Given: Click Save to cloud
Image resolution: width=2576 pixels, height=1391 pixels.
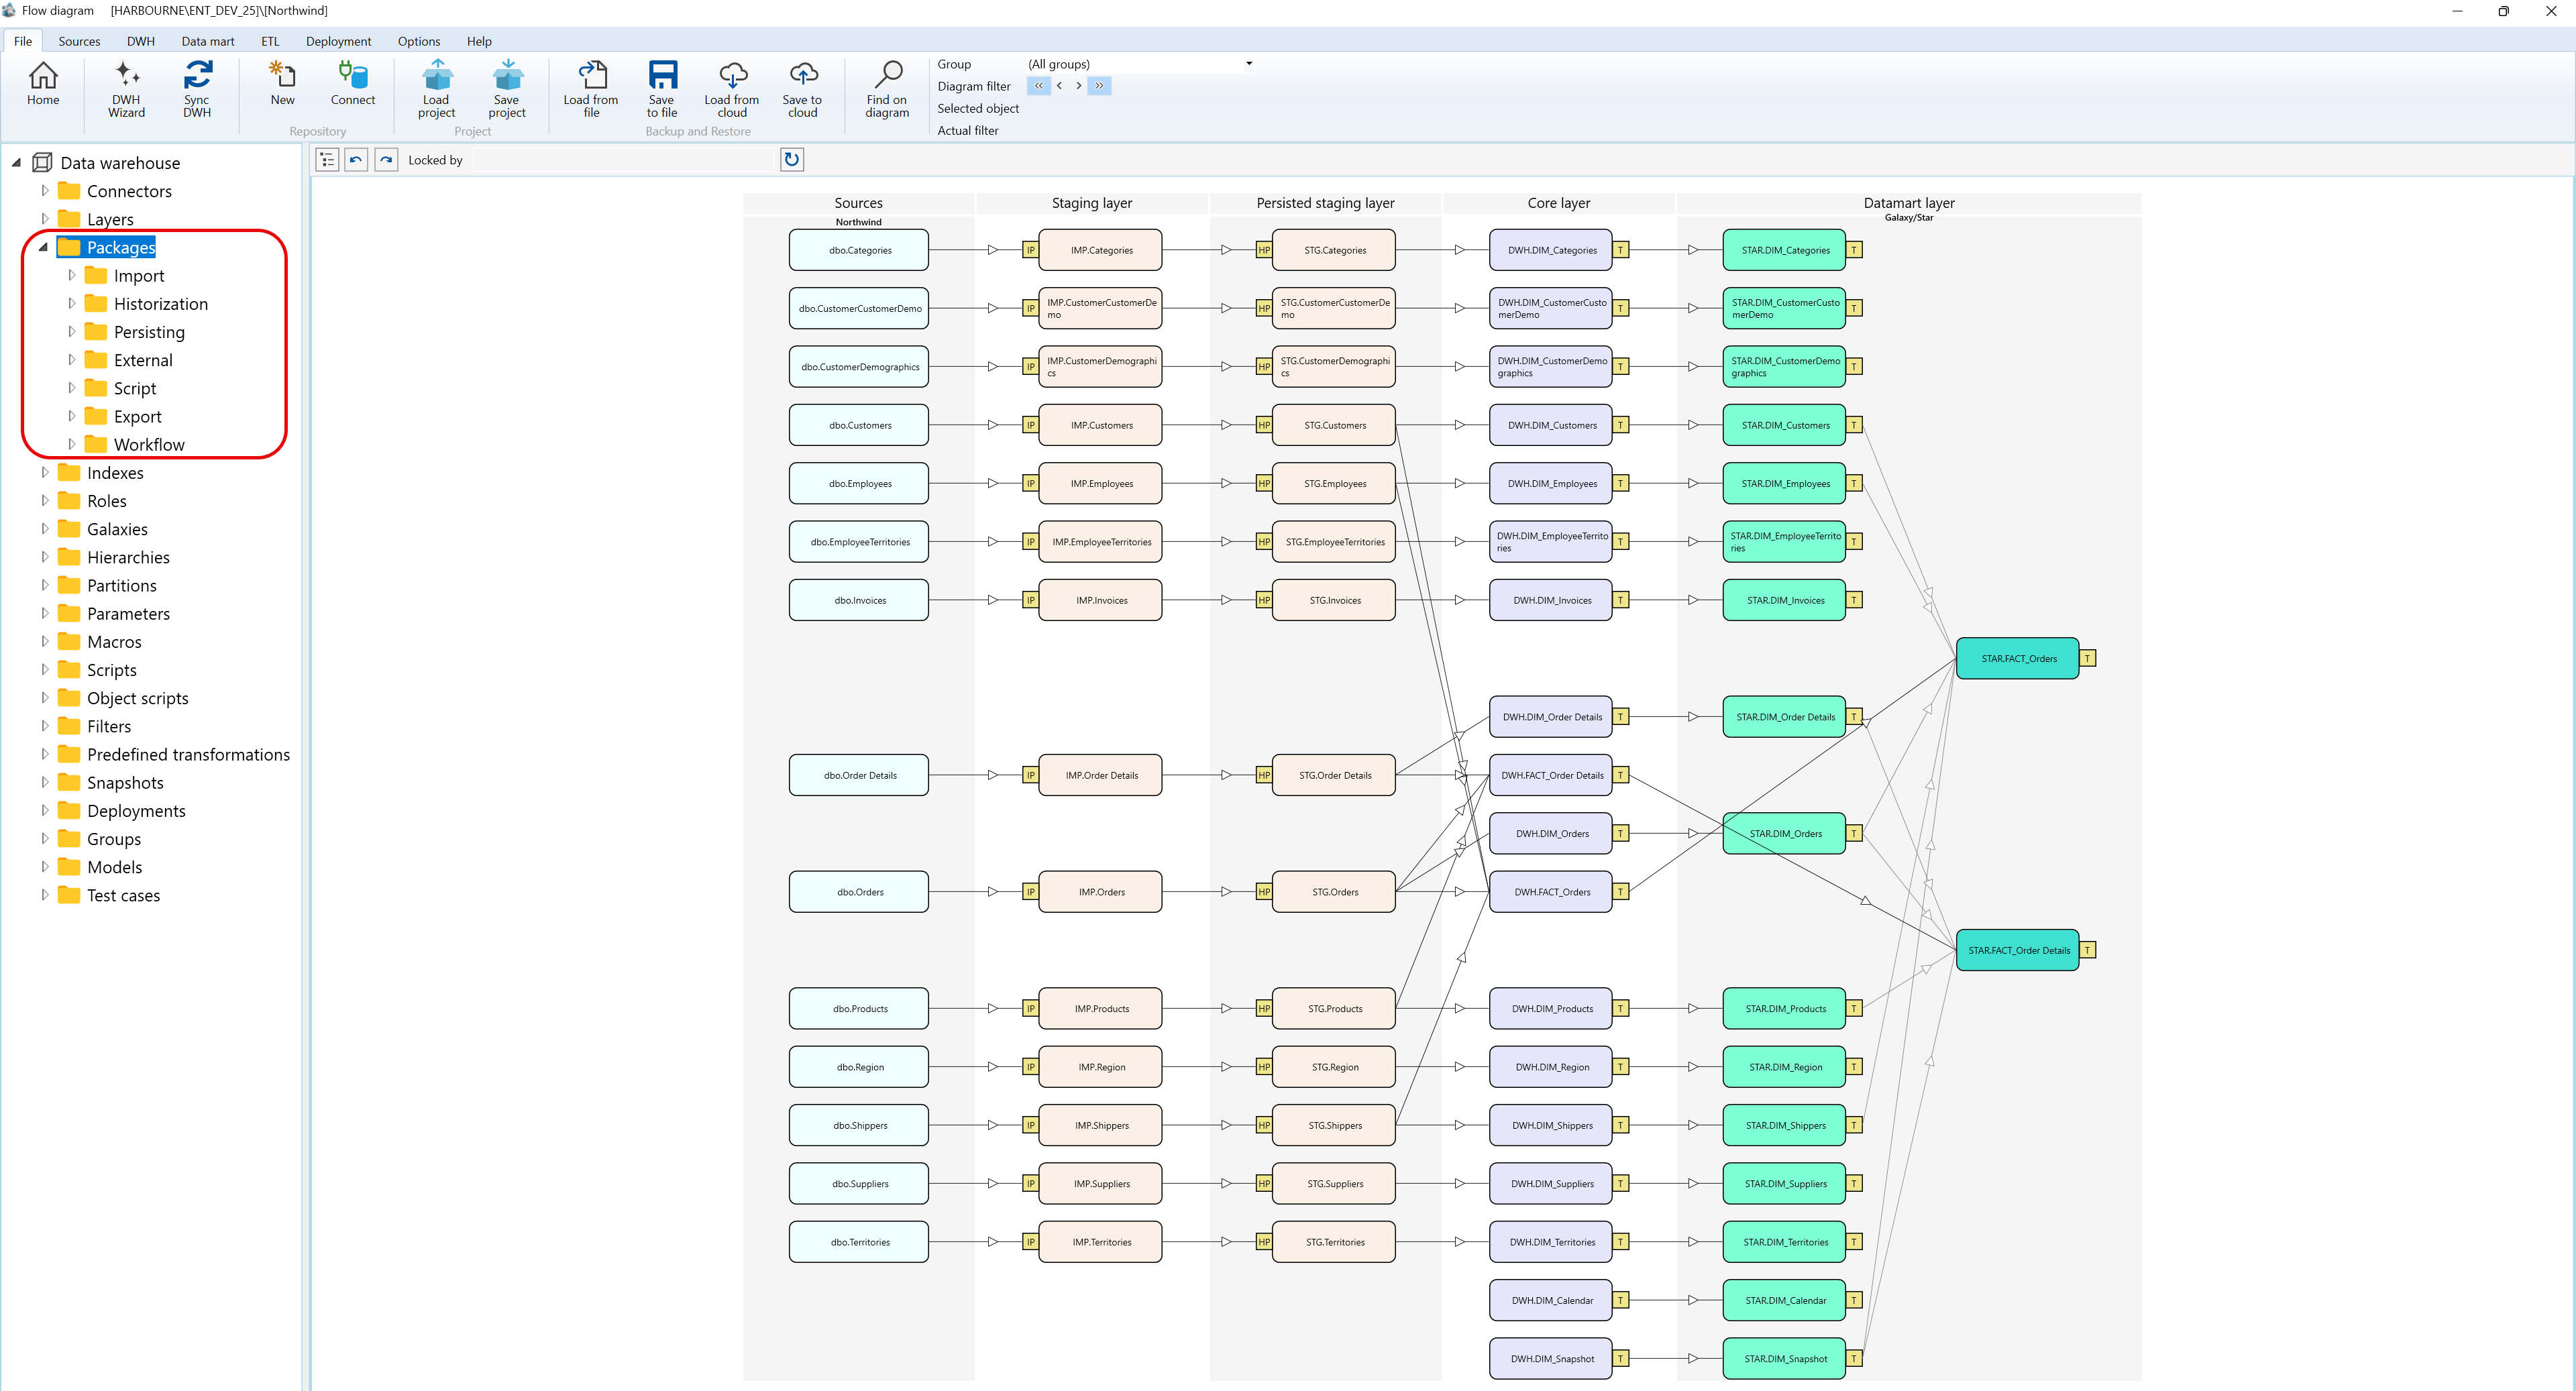Looking at the screenshot, I should (802, 89).
